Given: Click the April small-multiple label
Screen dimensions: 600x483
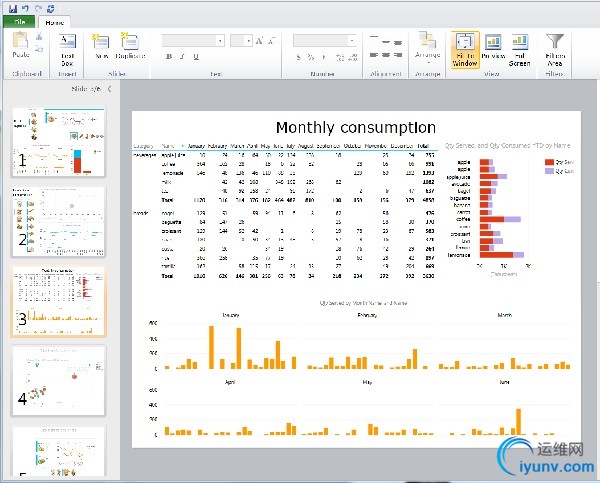Looking at the screenshot, I should (x=230, y=382).
